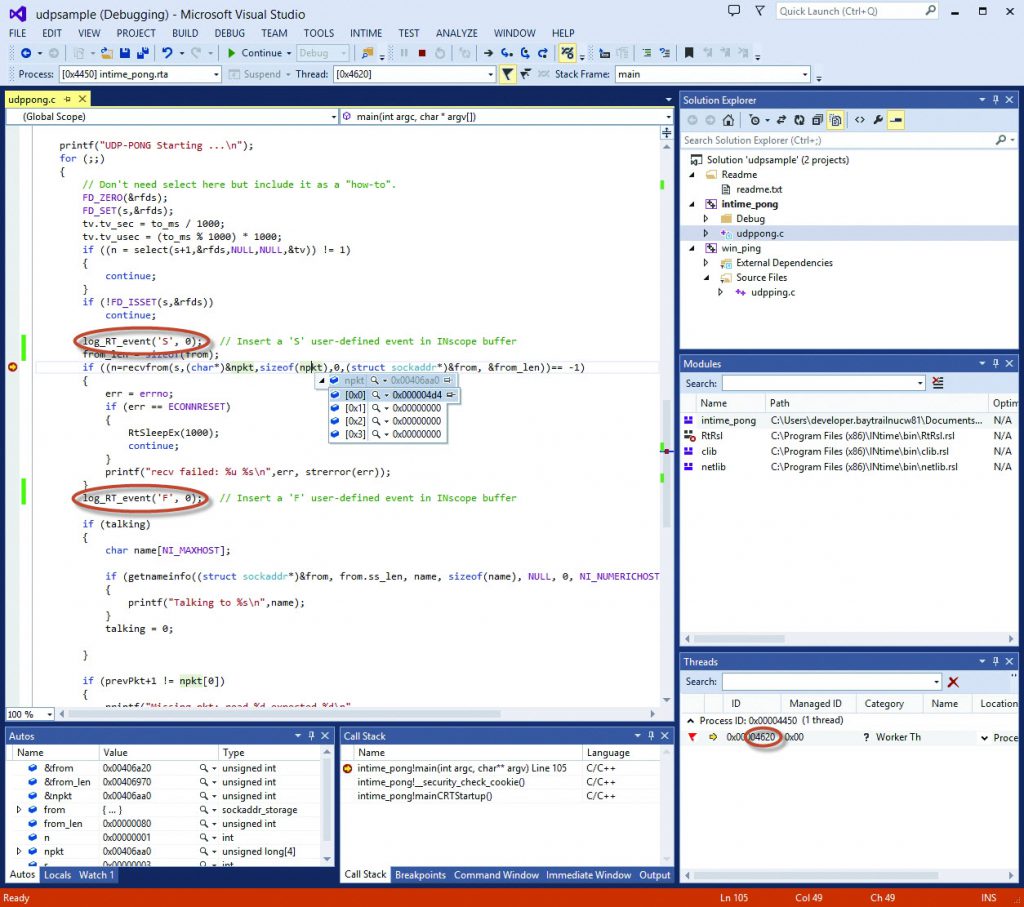This screenshot has height=907, width=1024.
Task: Click the Modules Search input field
Action: [823, 383]
